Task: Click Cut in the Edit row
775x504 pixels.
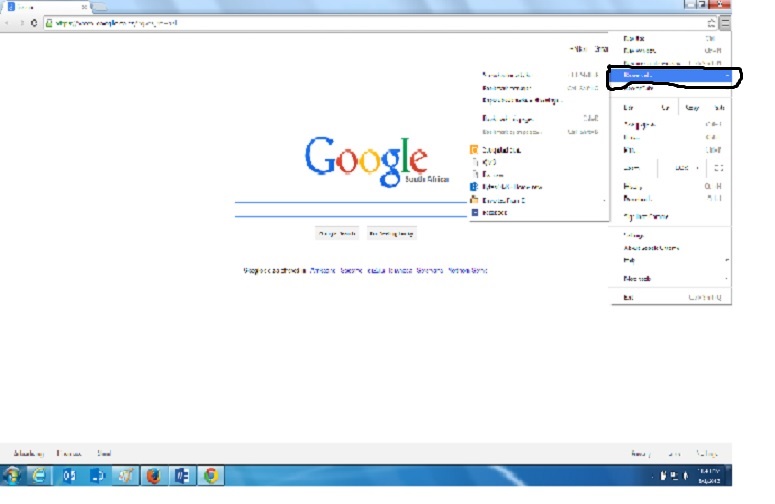Action: pos(665,108)
